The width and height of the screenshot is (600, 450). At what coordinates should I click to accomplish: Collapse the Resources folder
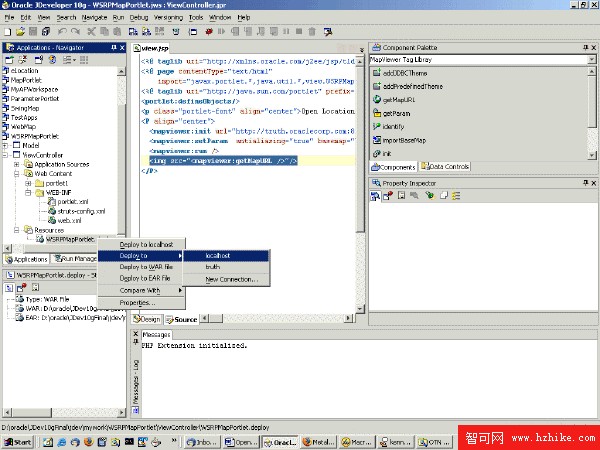[x=16, y=230]
